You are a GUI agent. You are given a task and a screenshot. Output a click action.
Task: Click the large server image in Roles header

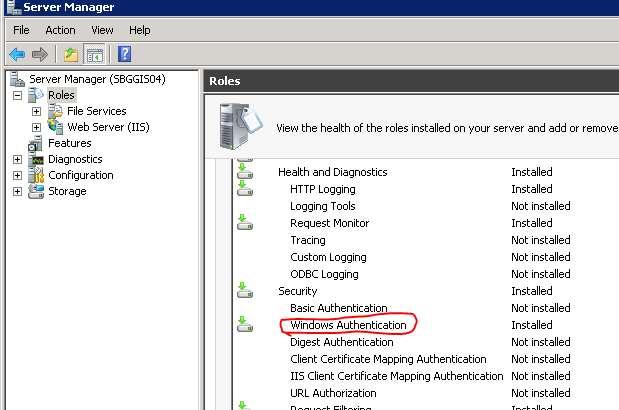[240, 126]
